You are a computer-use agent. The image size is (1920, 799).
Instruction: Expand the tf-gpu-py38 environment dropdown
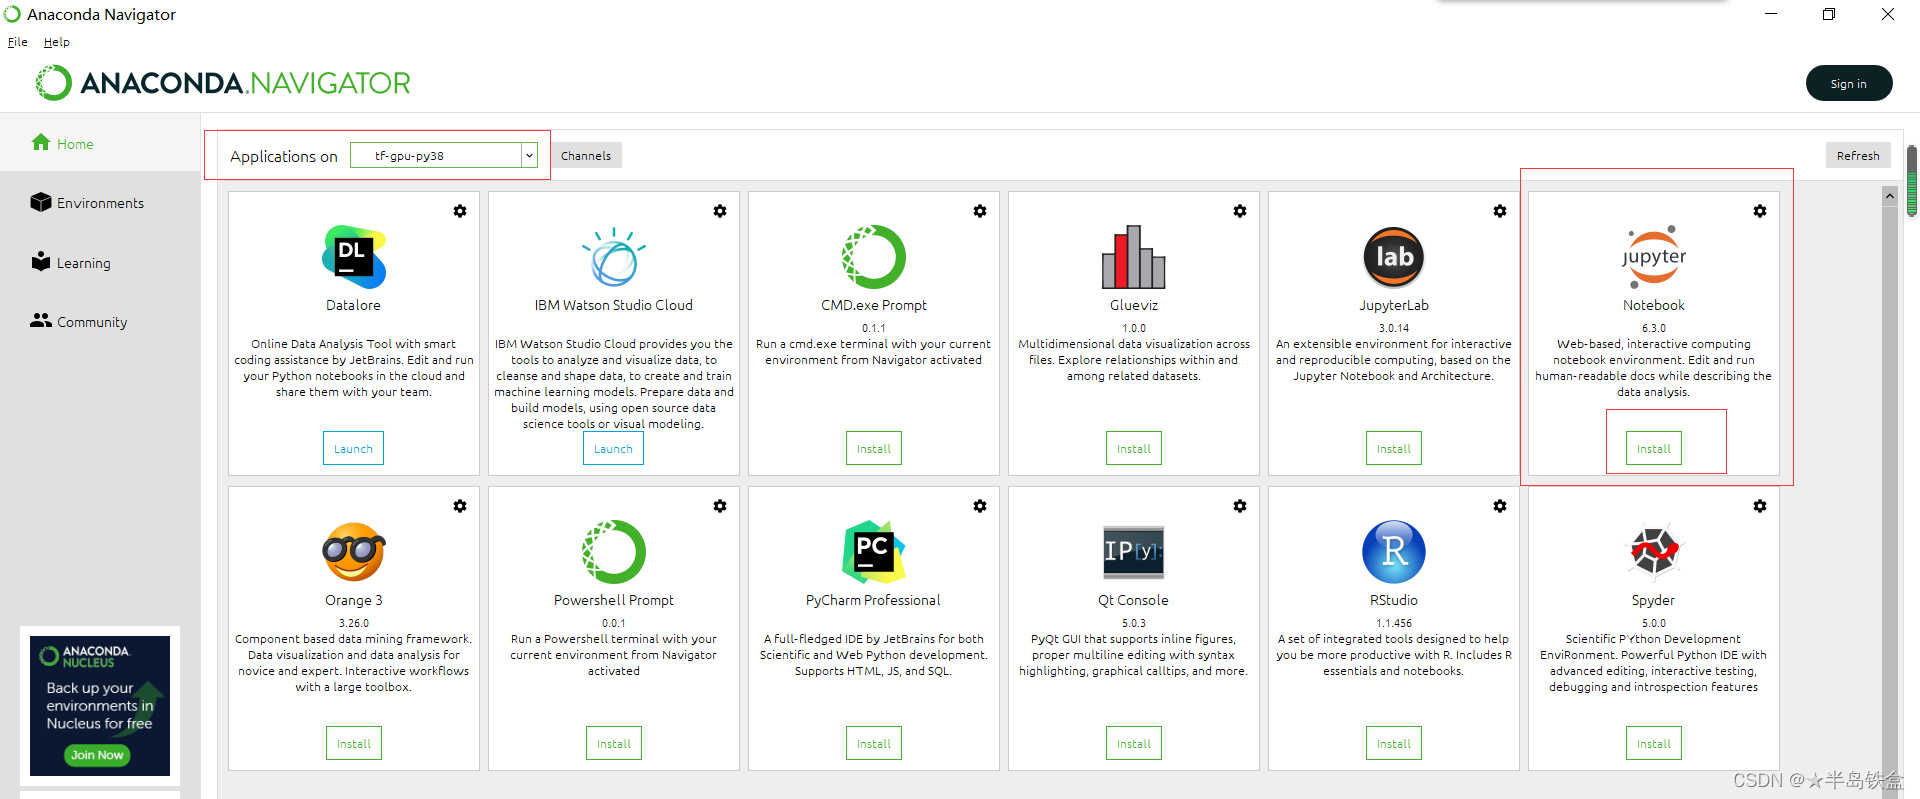click(529, 155)
